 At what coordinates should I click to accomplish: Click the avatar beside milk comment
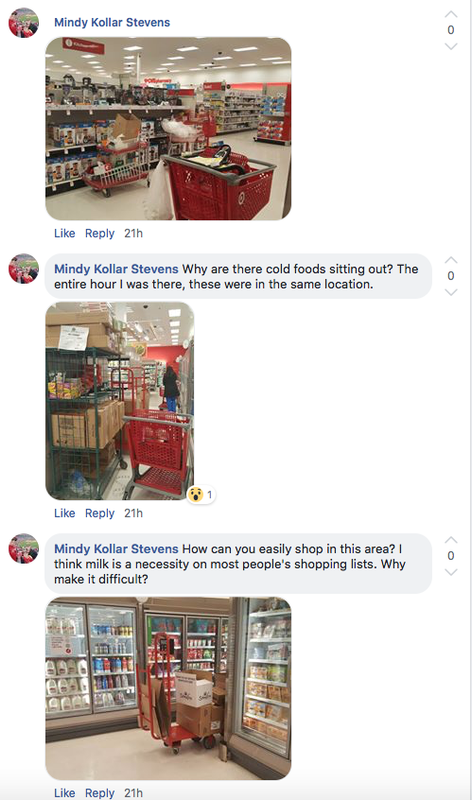[23, 548]
